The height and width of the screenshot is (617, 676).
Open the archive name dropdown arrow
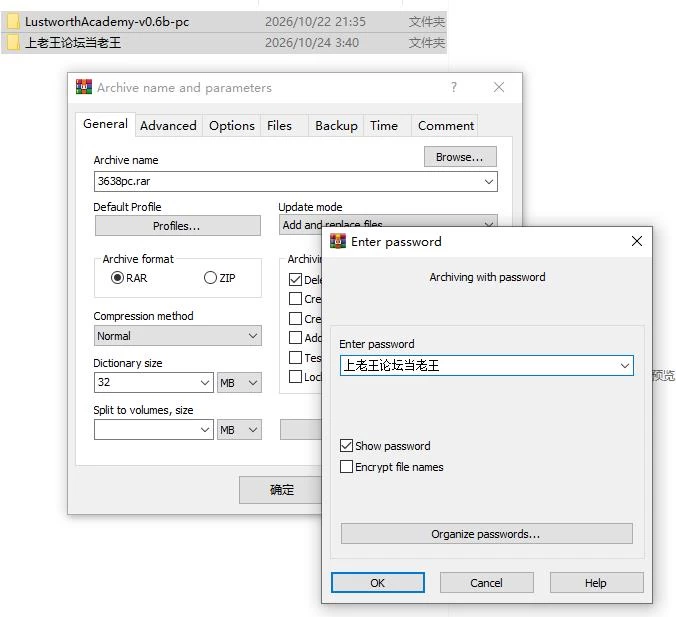tap(488, 182)
